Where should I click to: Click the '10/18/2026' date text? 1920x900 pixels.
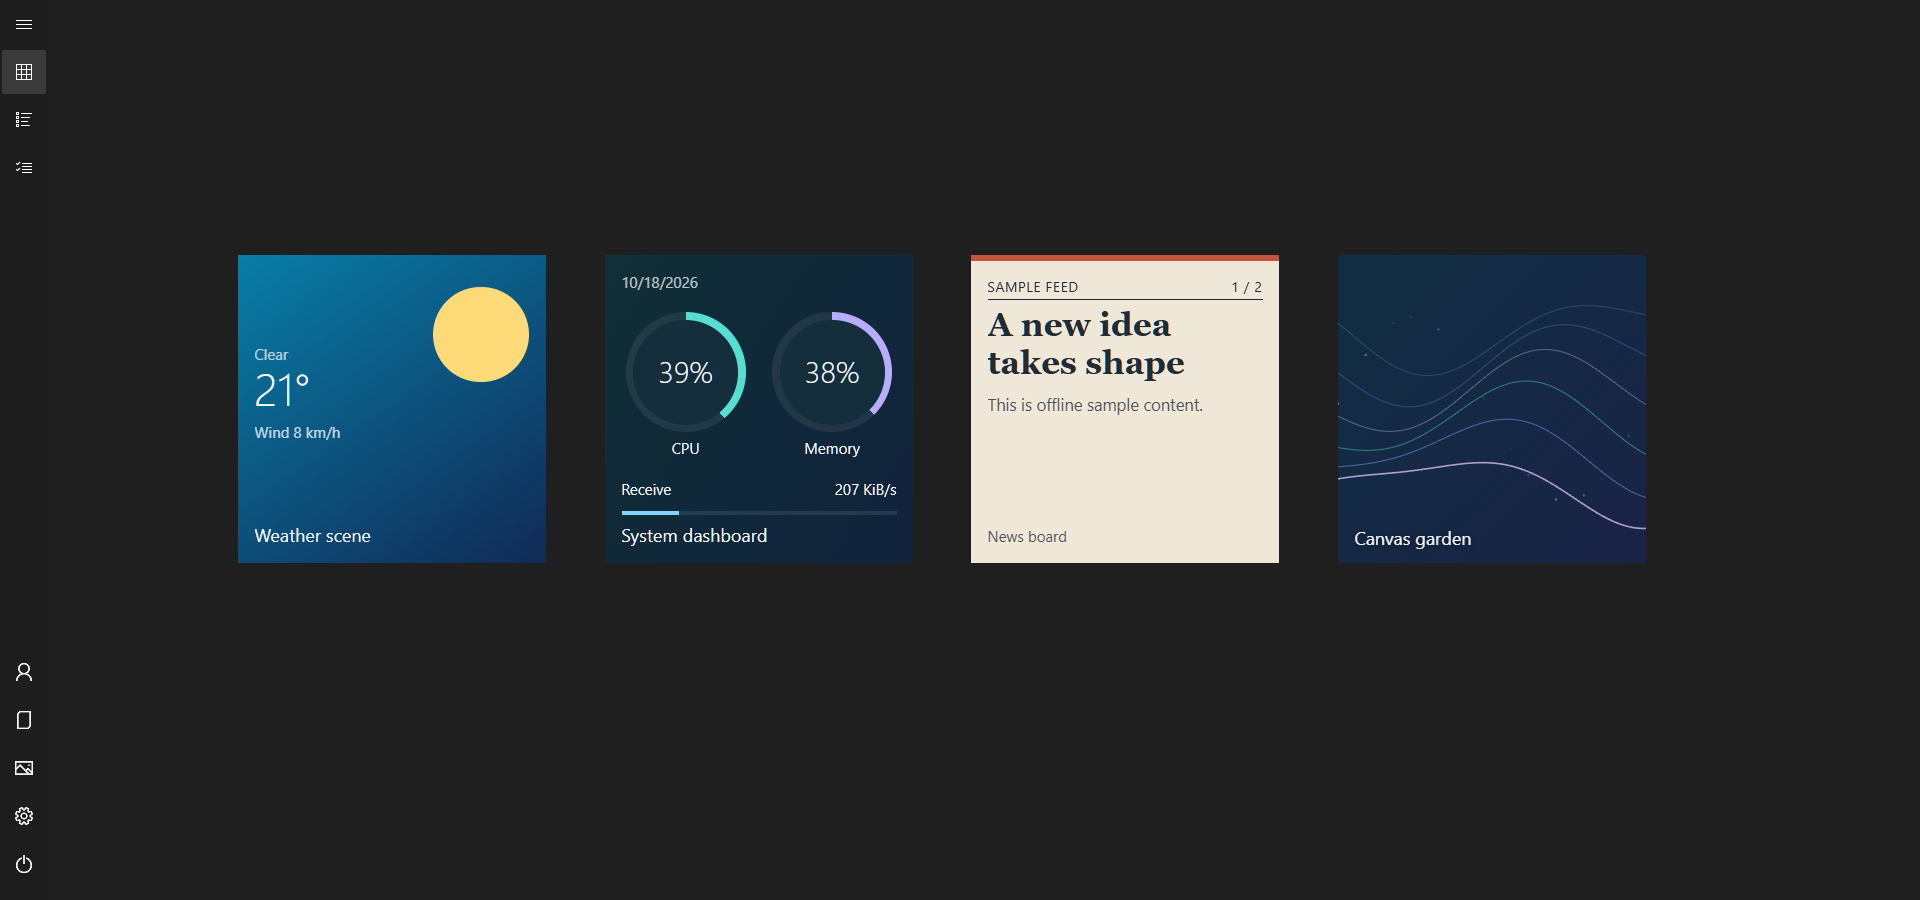[x=660, y=283]
